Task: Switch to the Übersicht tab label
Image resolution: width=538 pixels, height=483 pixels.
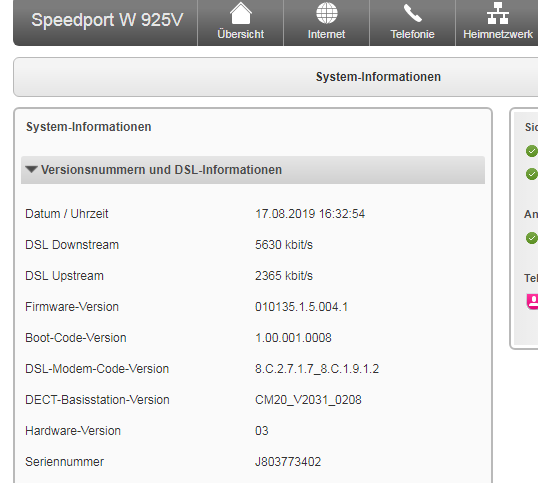Action: click(241, 34)
